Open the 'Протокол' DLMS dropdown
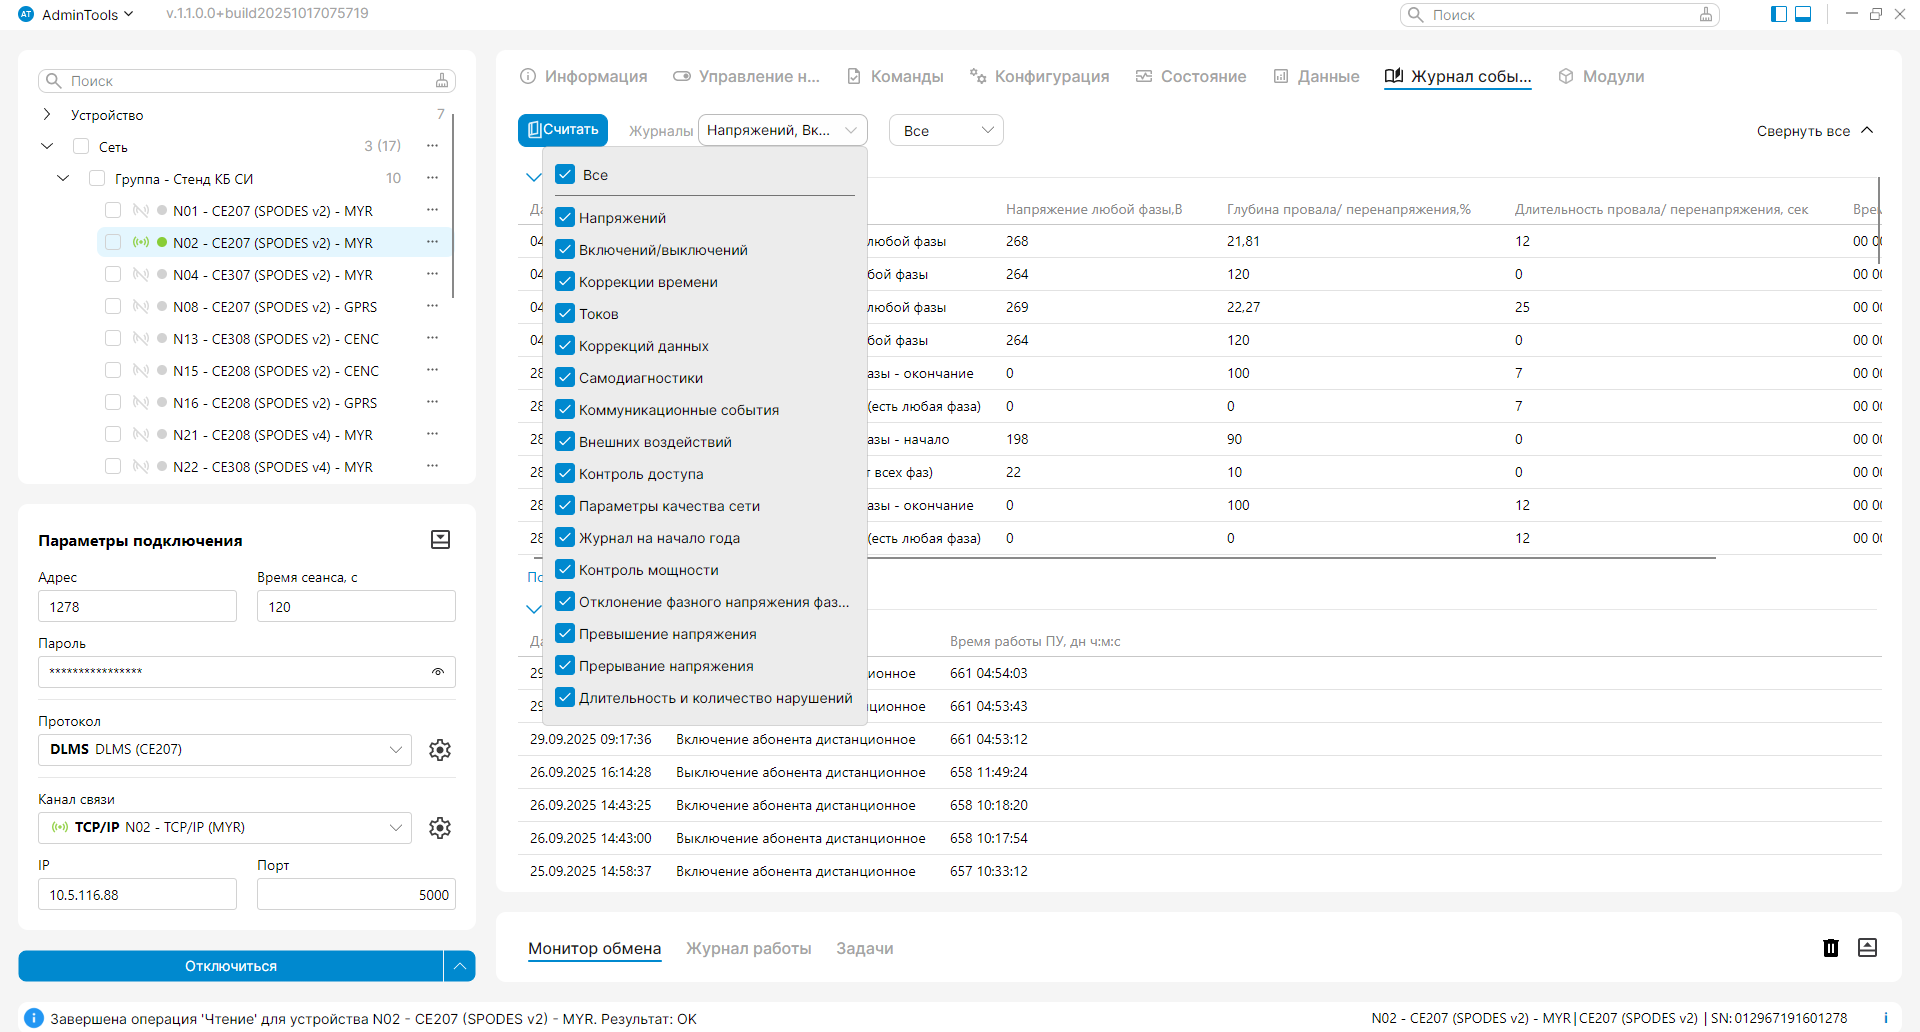 click(225, 750)
